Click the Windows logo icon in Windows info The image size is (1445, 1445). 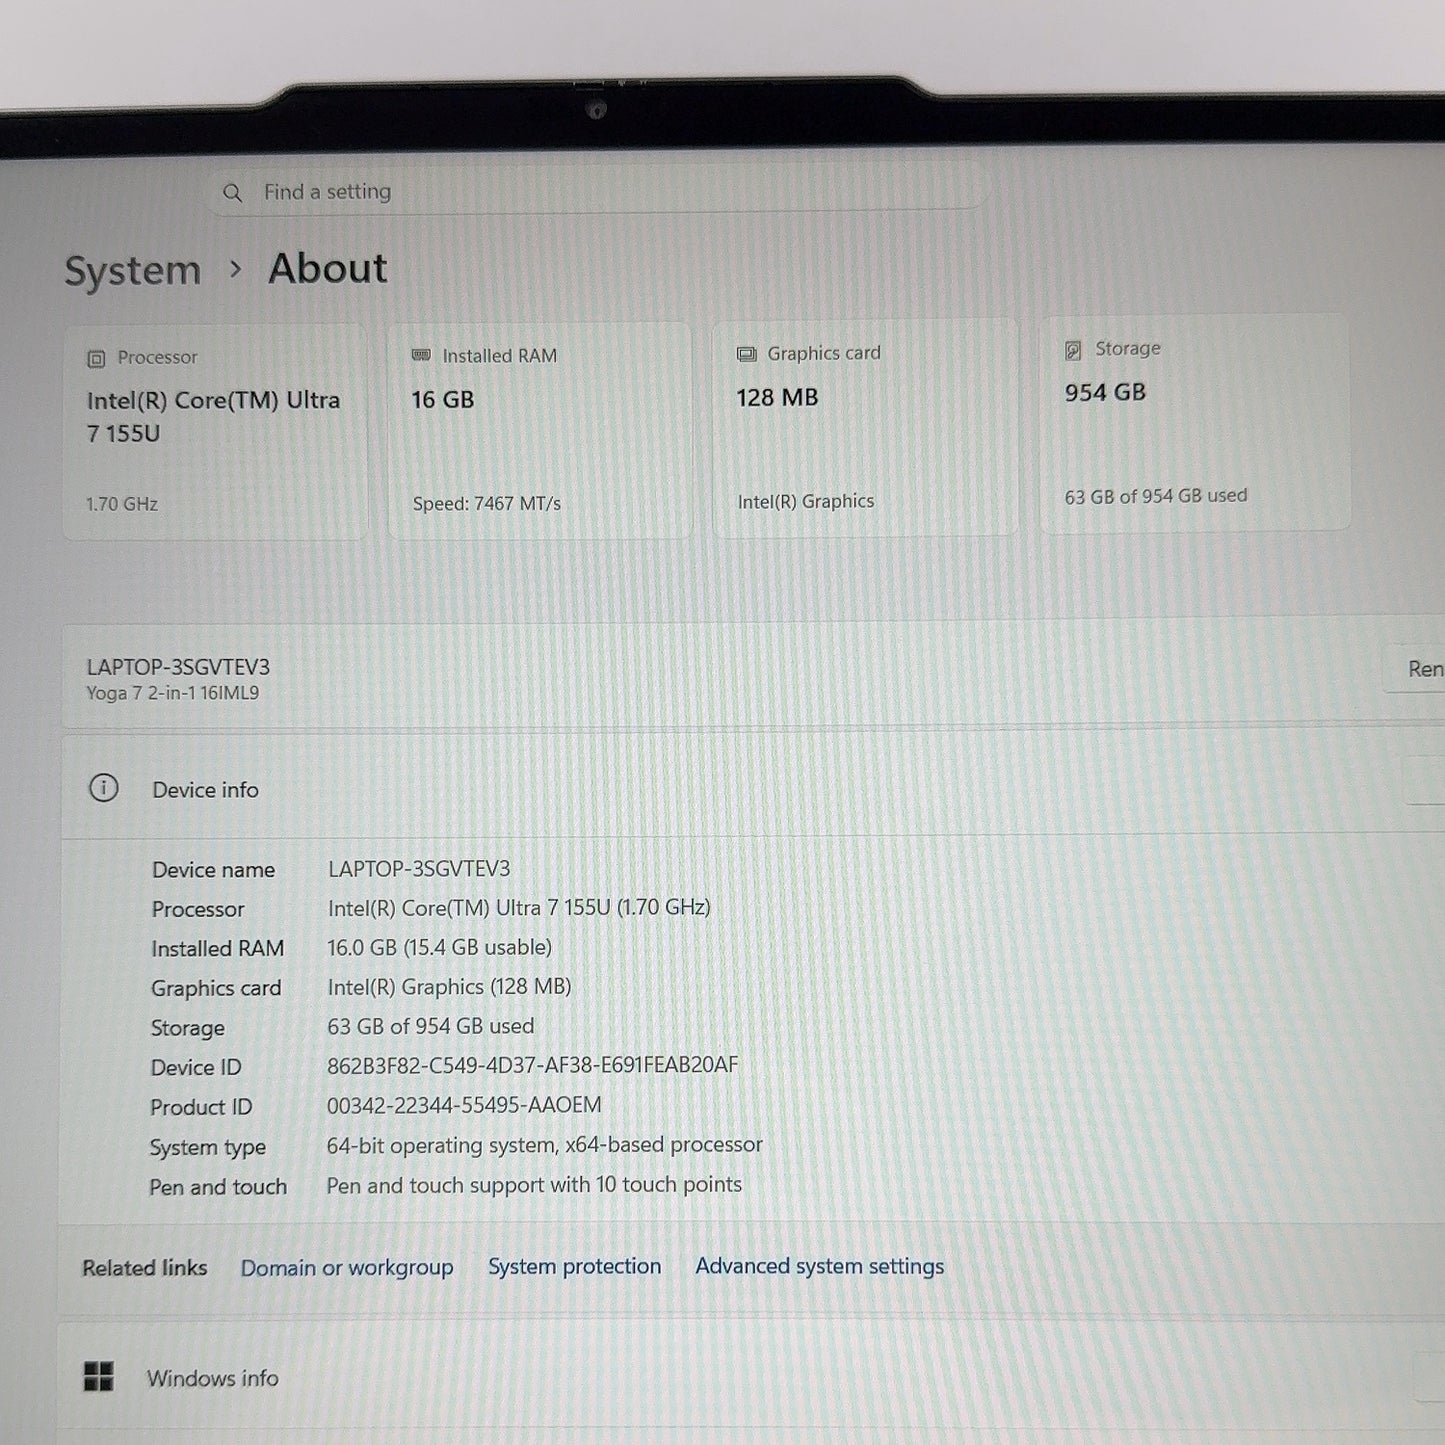[x=98, y=1377]
